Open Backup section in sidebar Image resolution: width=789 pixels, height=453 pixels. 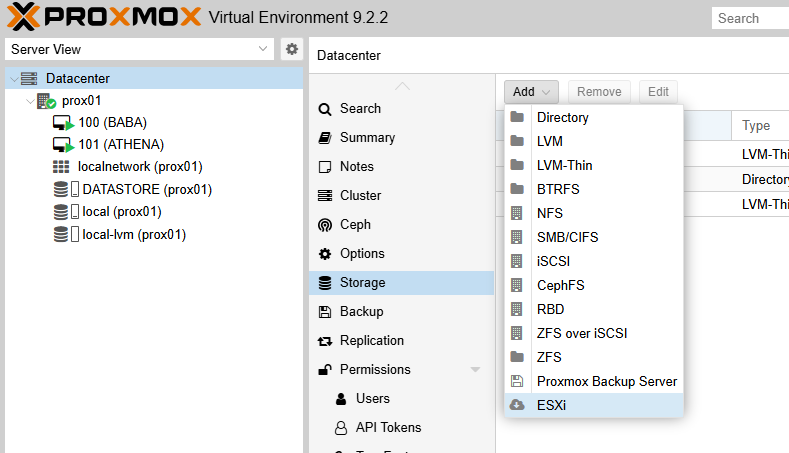click(x=402, y=312)
